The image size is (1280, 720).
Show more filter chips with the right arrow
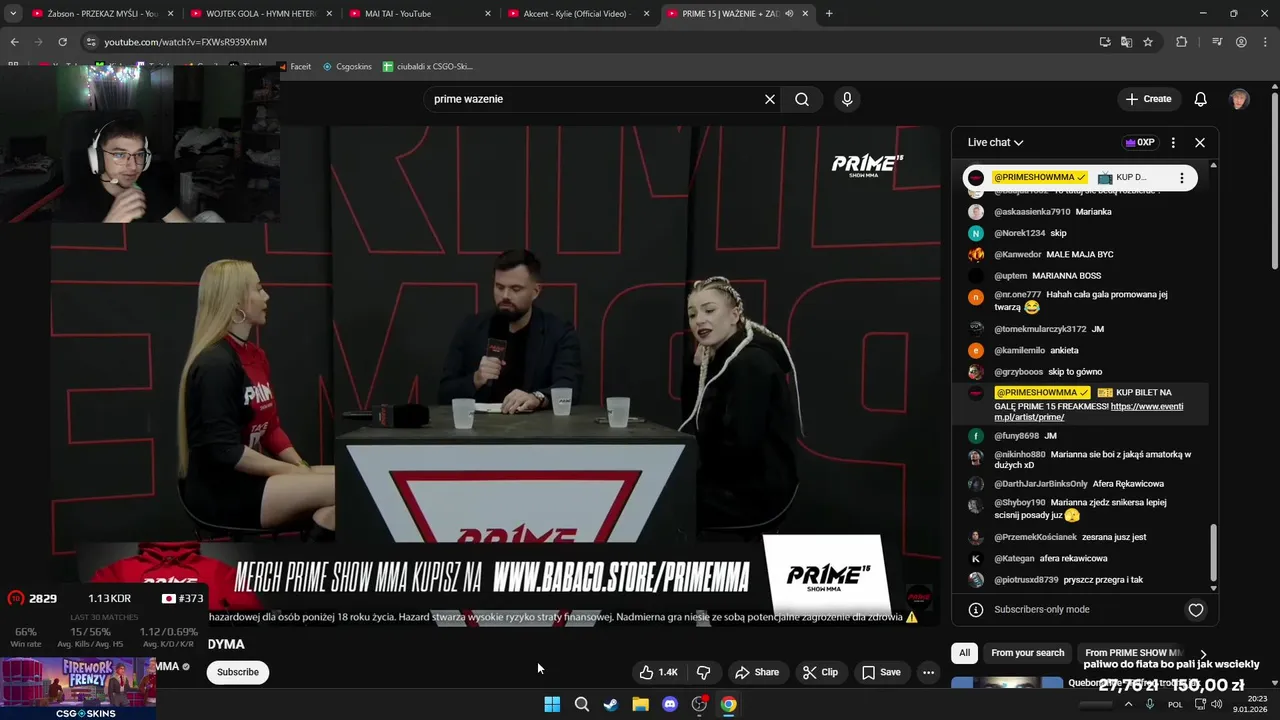coord(1203,654)
